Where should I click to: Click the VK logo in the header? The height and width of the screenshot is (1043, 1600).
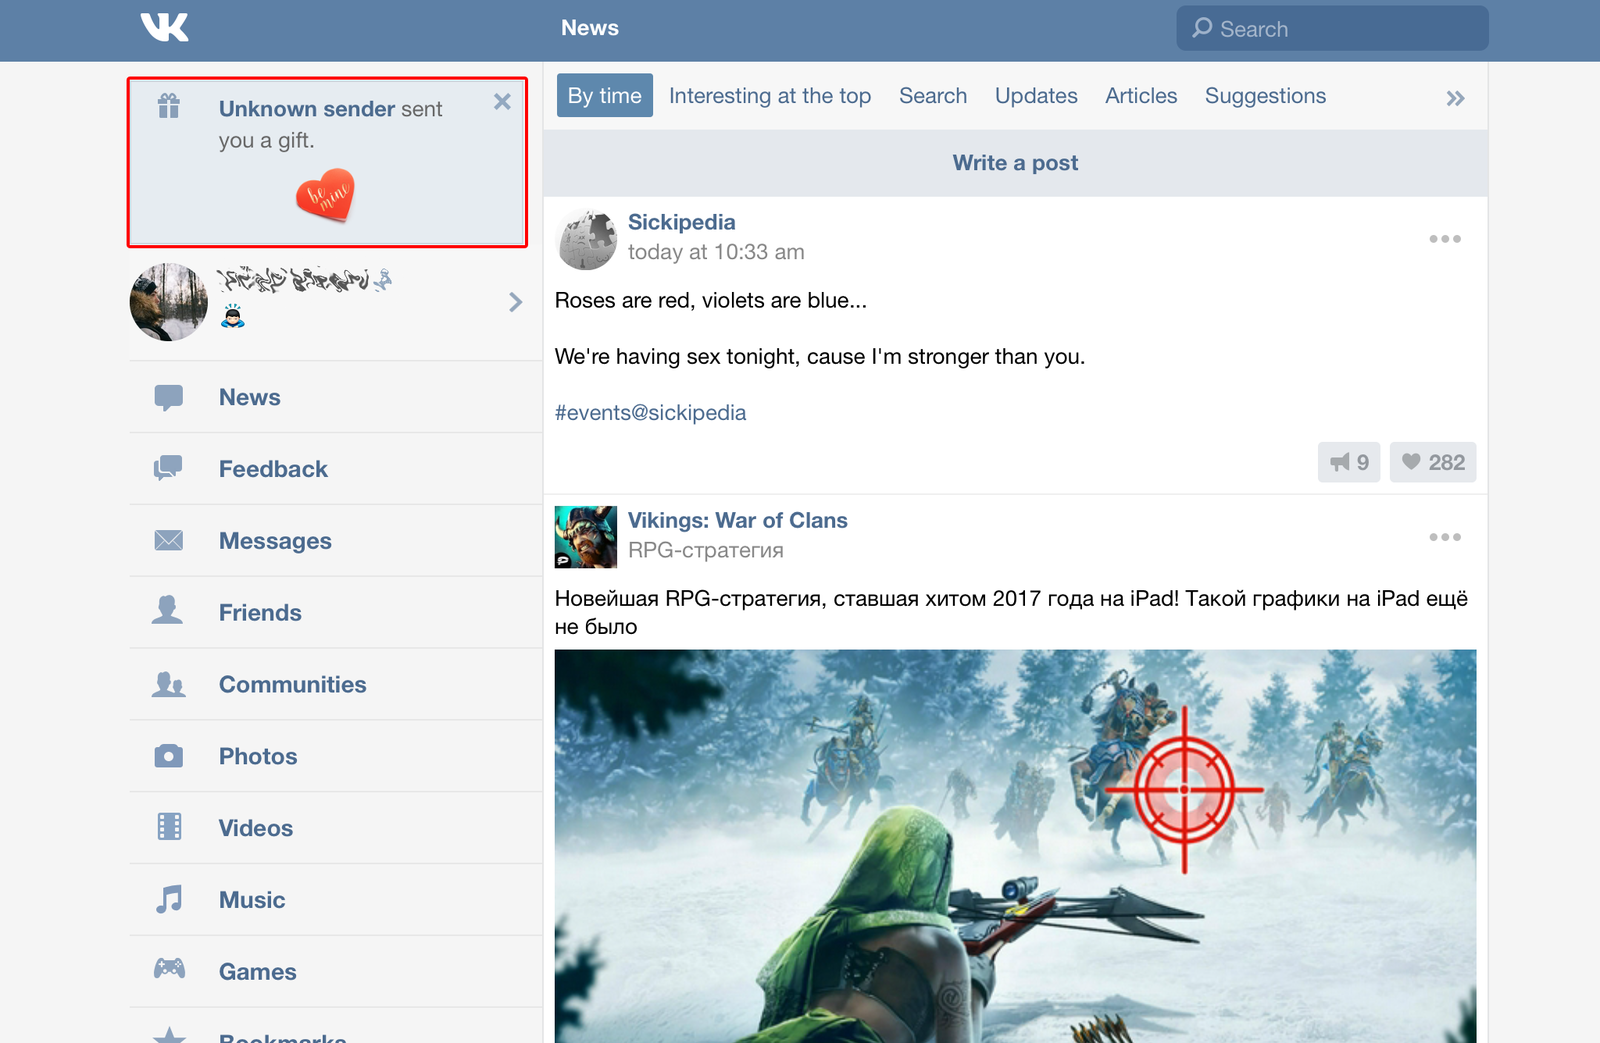165,28
